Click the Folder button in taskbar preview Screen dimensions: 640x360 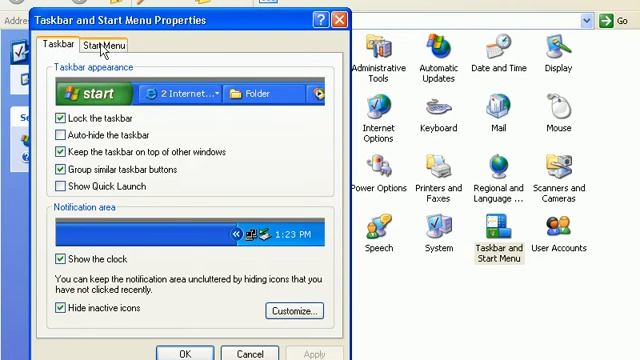point(264,94)
